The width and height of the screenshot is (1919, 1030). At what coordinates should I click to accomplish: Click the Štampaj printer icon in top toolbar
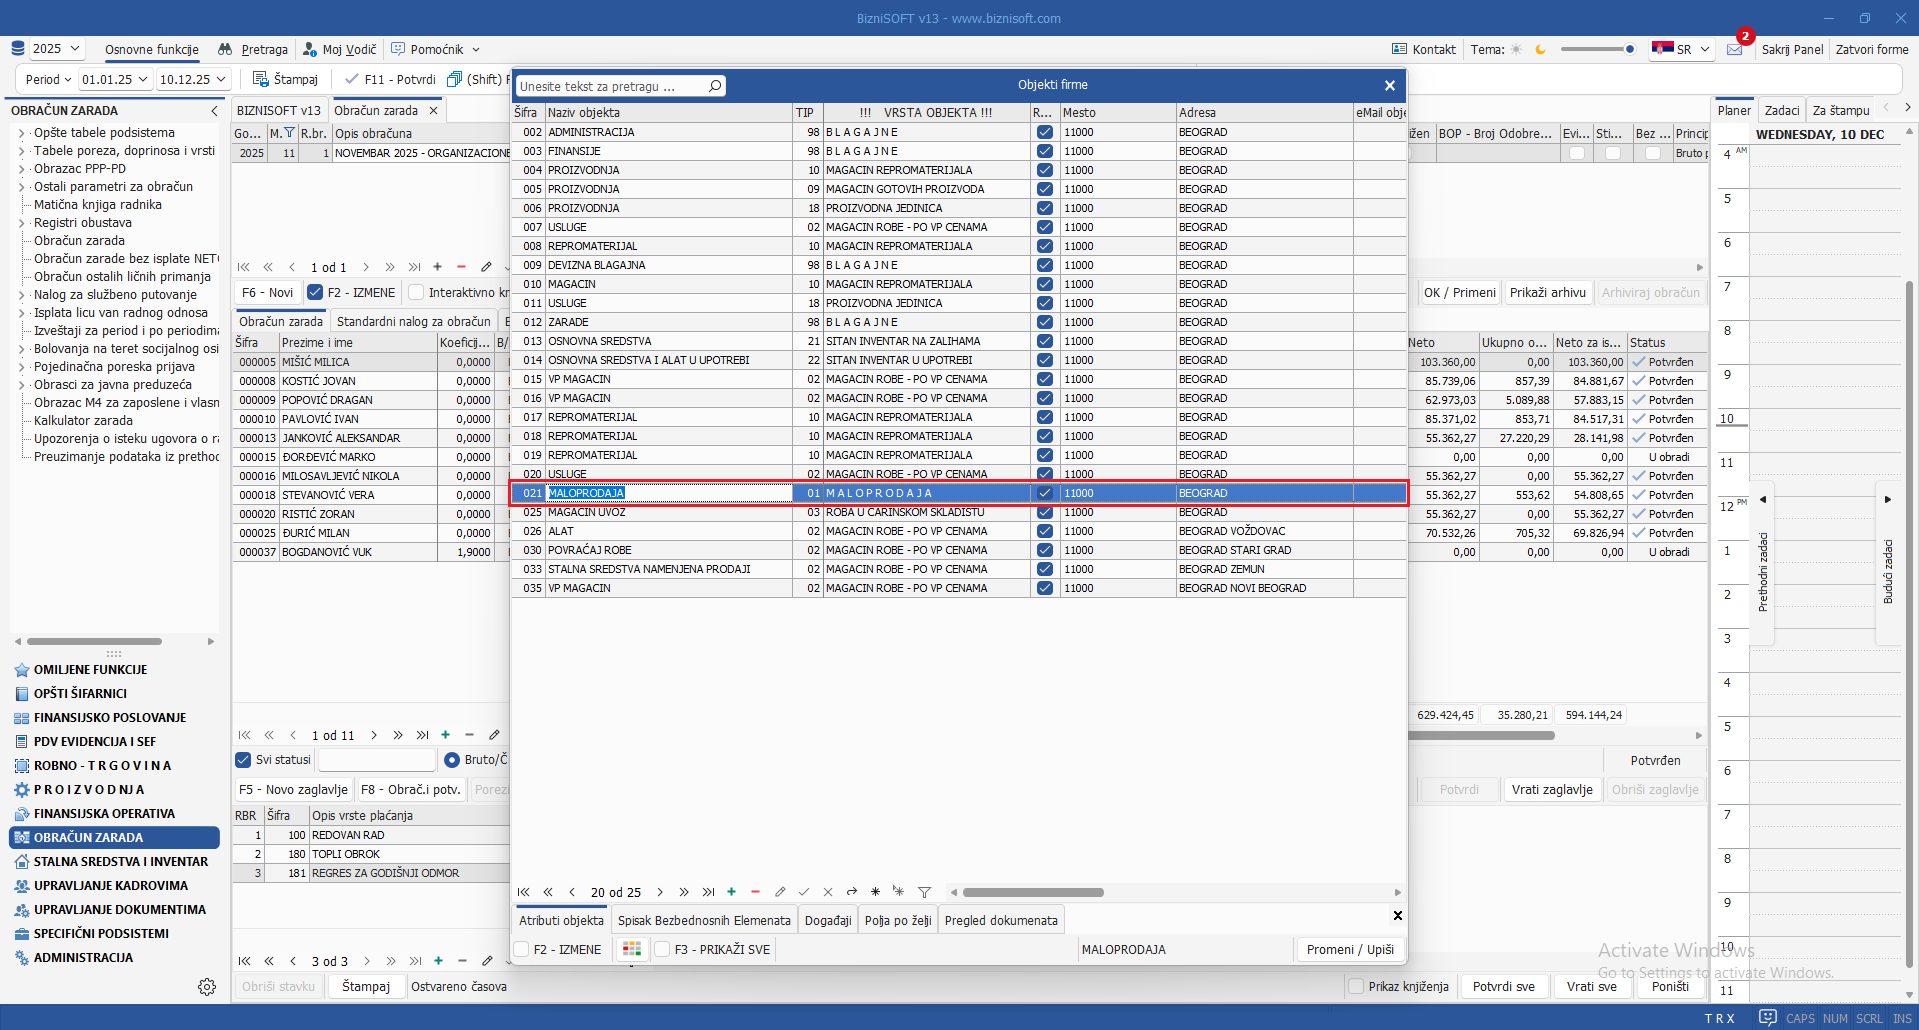pos(261,79)
